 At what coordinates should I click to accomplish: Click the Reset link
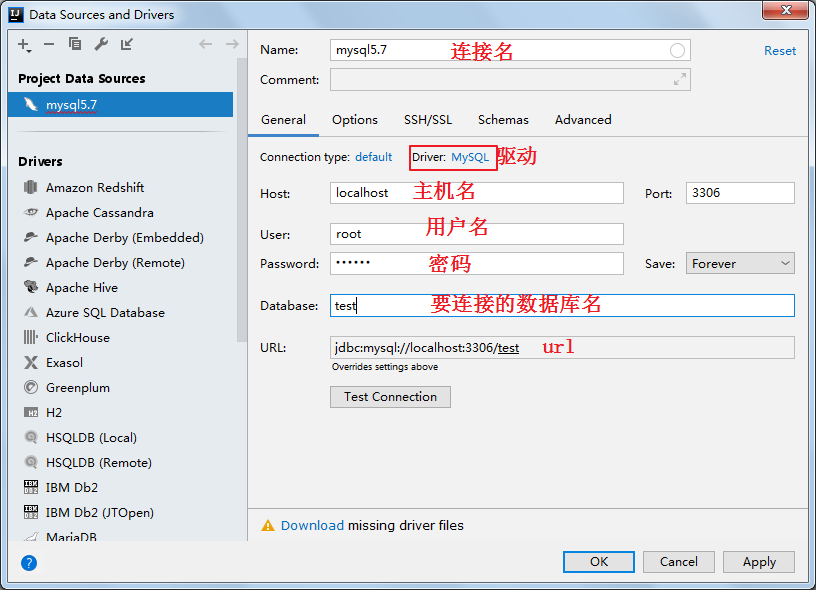[780, 51]
